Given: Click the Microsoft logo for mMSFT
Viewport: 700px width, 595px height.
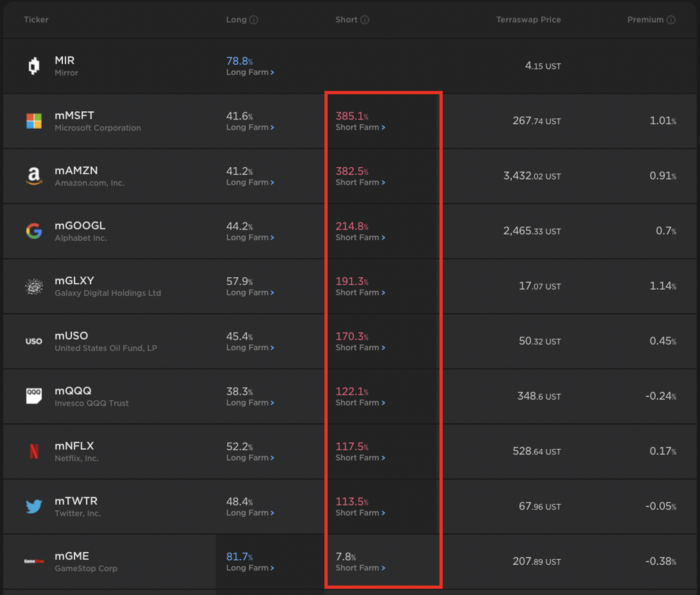Looking at the screenshot, I should coord(34,121).
